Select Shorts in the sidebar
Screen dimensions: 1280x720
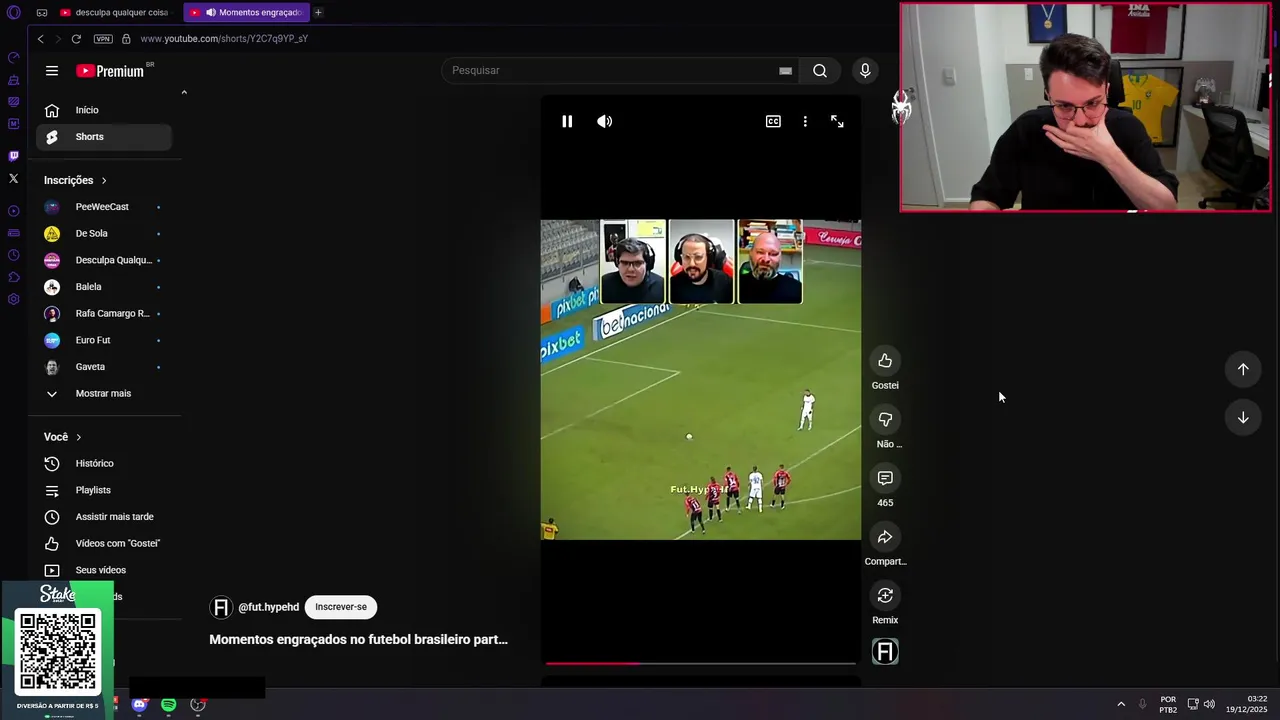coord(104,137)
